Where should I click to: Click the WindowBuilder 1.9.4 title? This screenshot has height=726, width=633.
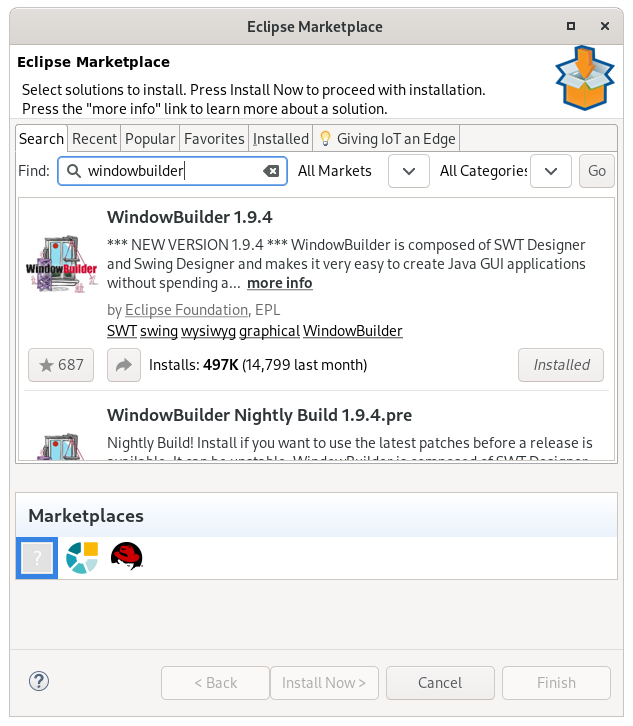coord(189,217)
